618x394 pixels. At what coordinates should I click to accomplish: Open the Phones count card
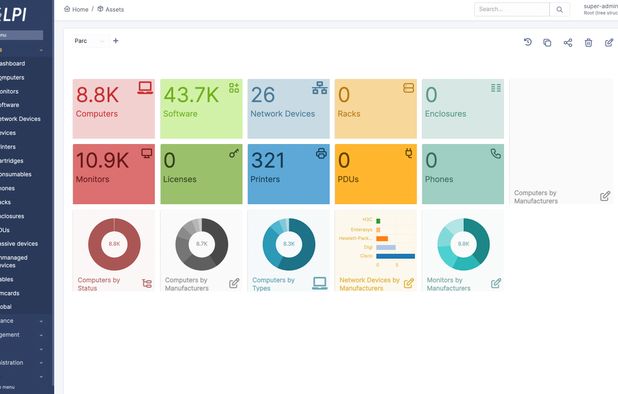tap(463, 174)
